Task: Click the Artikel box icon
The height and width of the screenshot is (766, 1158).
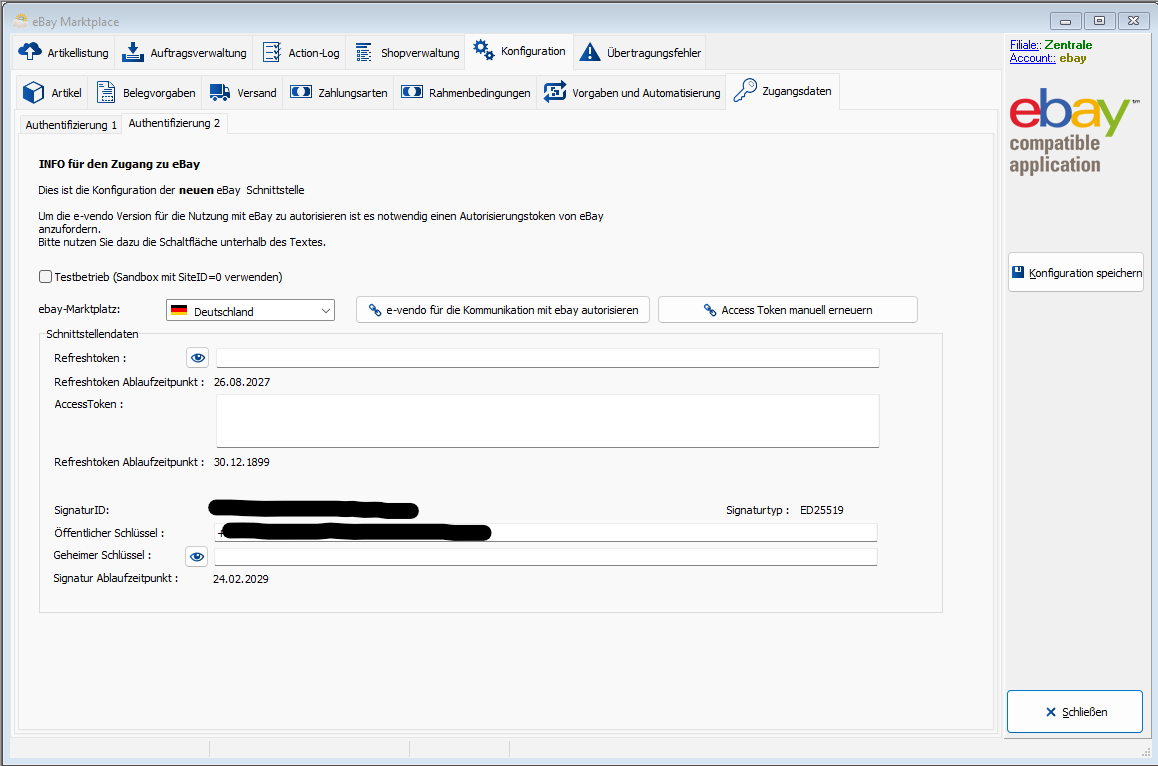Action: (x=33, y=92)
